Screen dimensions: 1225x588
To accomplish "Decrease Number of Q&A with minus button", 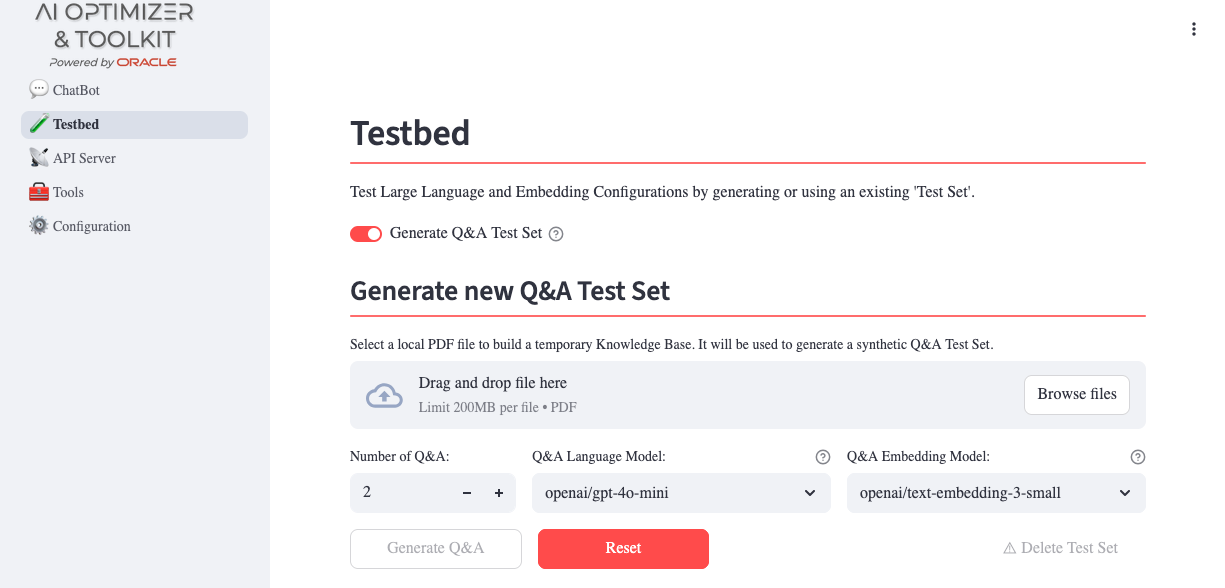I will point(467,493).
